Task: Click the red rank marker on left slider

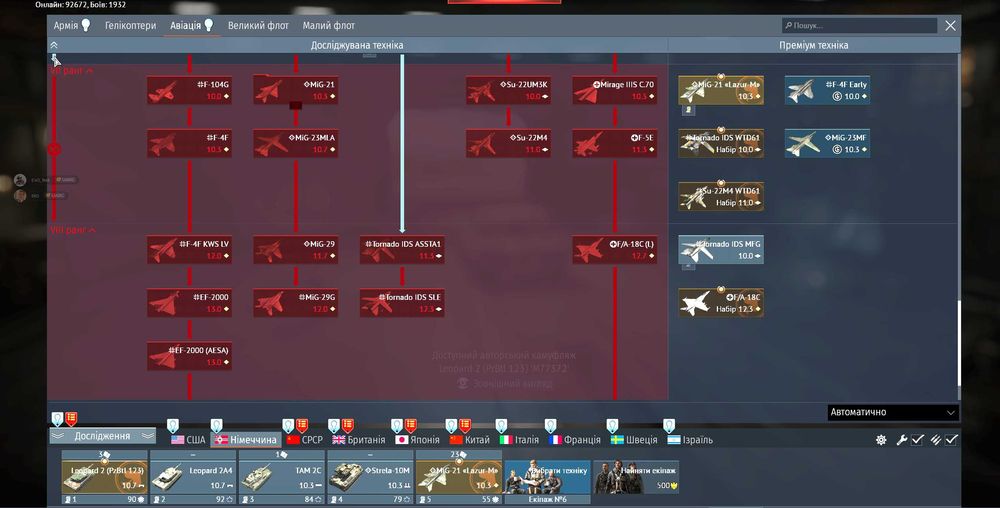Action: point(54,149)
